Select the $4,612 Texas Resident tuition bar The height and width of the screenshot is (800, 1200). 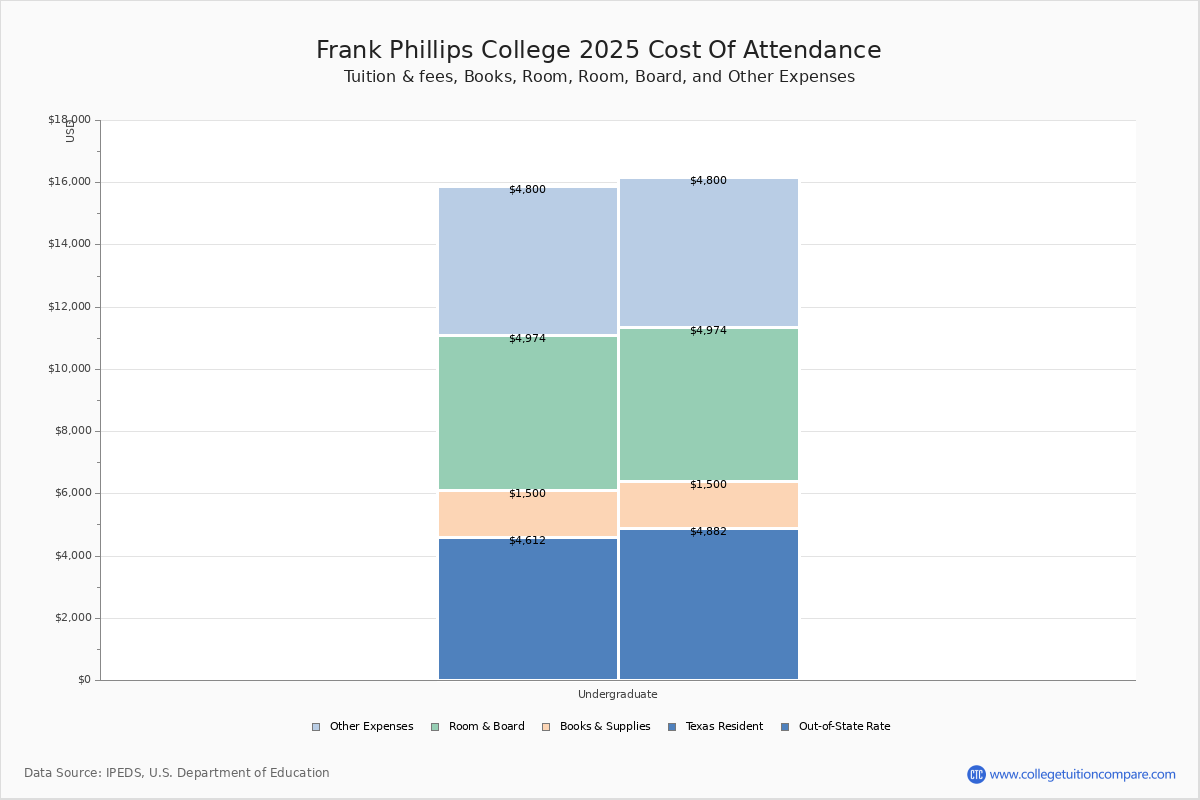[x=528, y=609]
